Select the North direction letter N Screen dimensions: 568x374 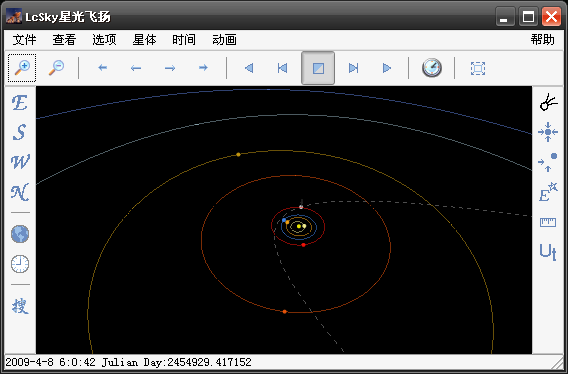[x=20, y=192]
